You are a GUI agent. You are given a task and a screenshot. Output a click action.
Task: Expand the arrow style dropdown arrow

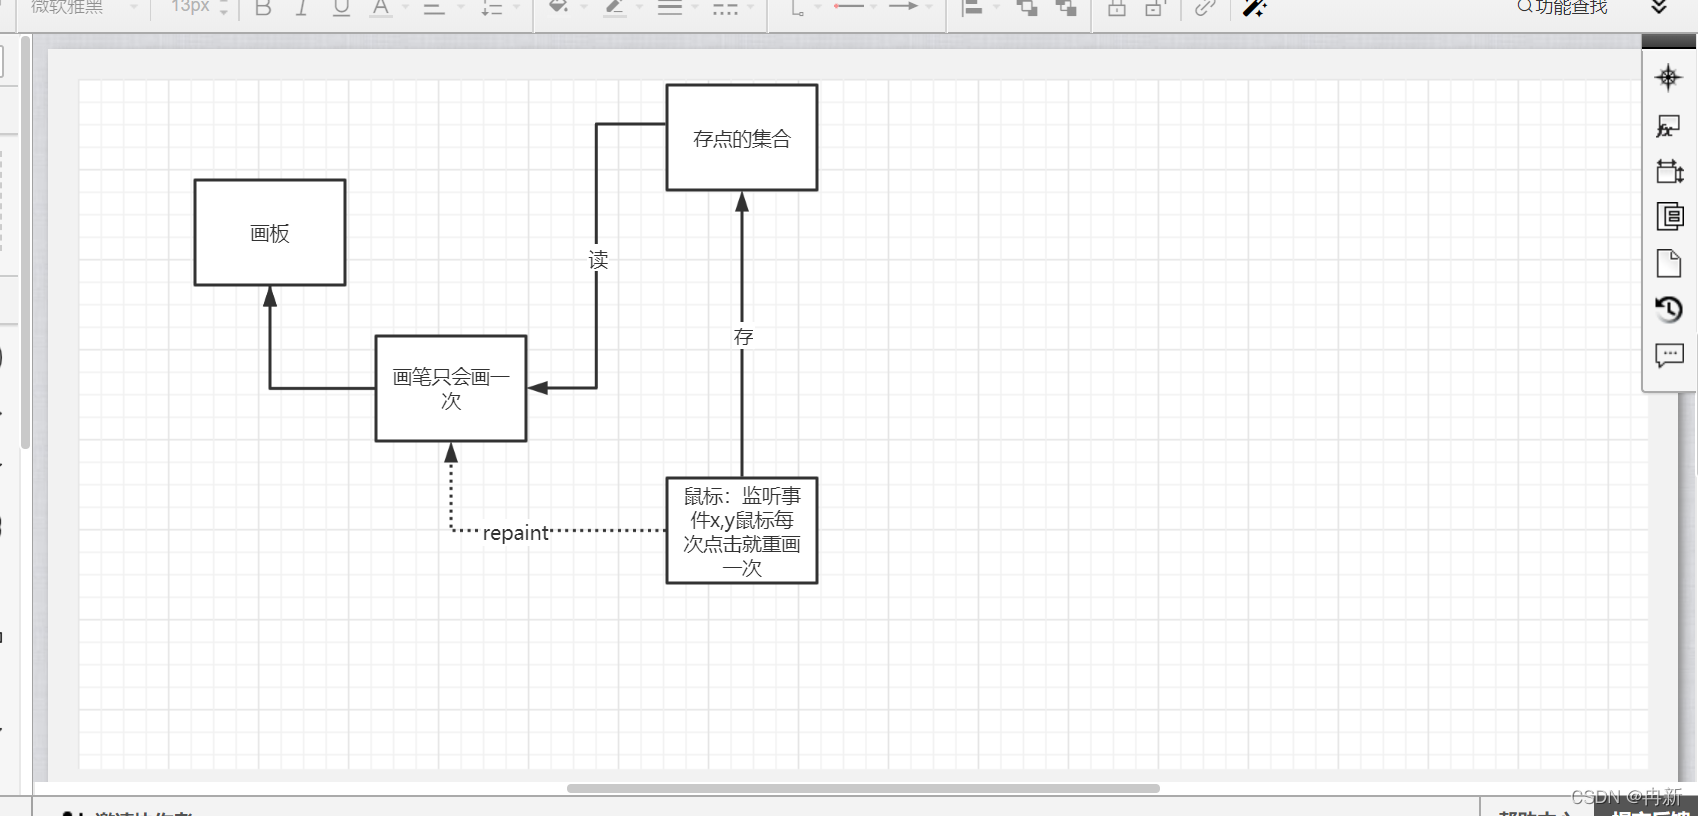(929, 7)
